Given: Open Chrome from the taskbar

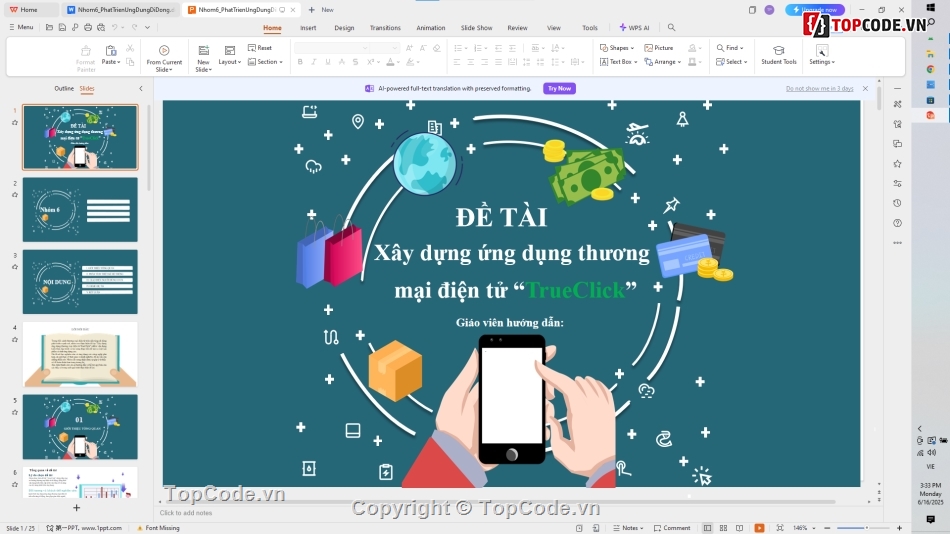Looking at the screenshot, I should point(931,69).
